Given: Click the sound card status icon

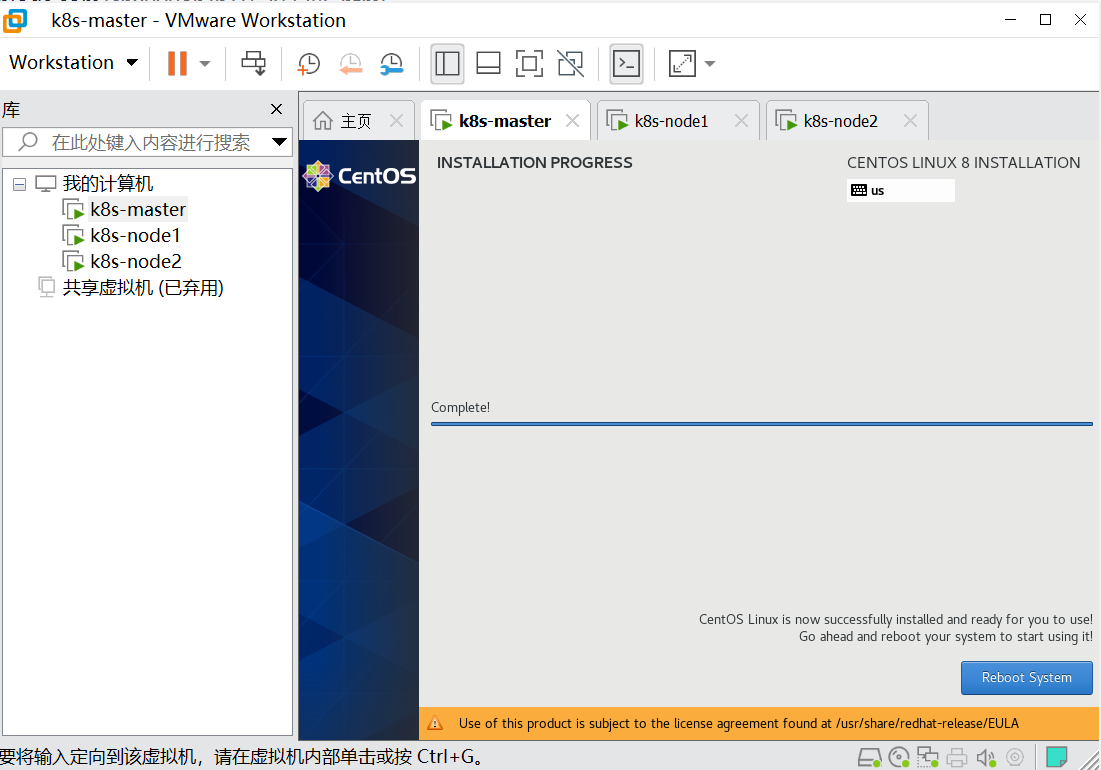Looking at the screenshot, I should click(986, 757).
